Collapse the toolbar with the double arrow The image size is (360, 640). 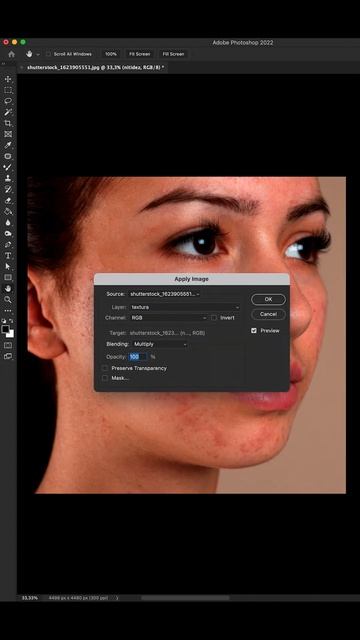[3, 64]
